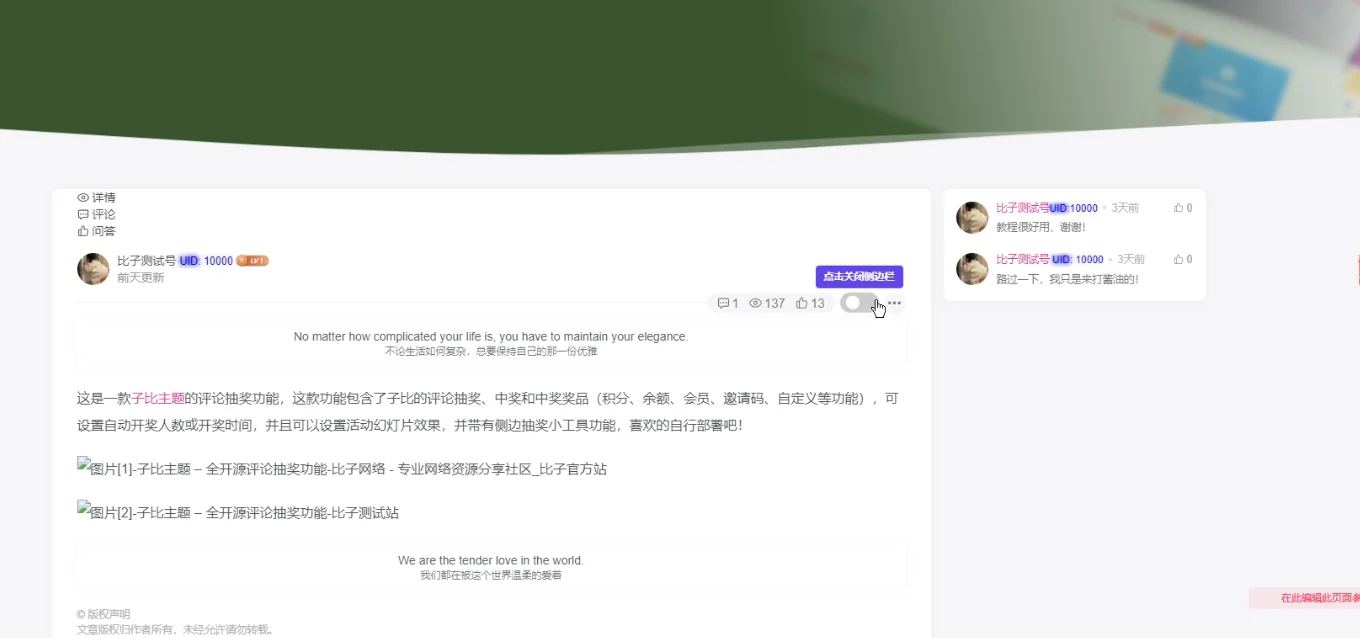The width and height of the screenshot is (1360, 638).
Task: Open the three-dot more options menu
Action: click(x=894, y=303)
